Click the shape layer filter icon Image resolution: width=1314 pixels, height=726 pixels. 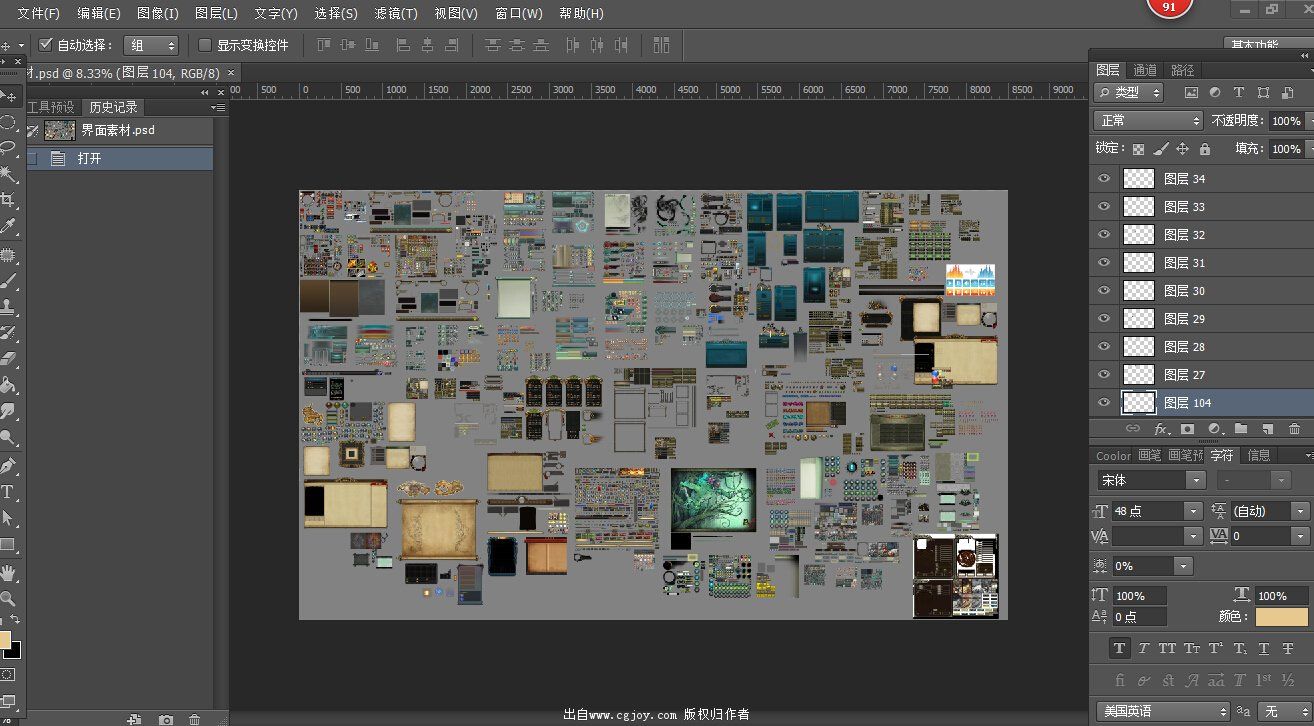point(1263,92)
